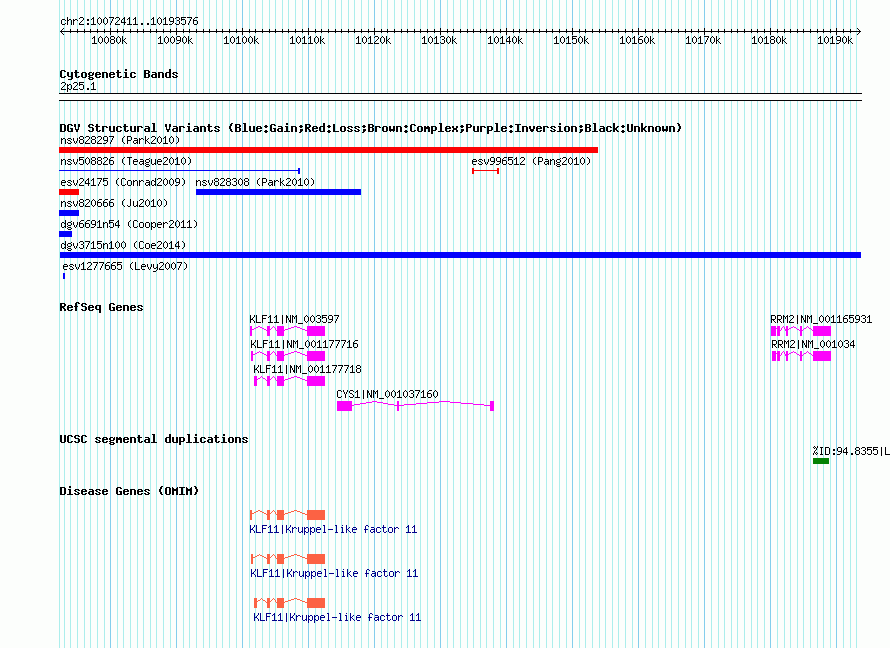890x648 pixels.
Task: Click the full-width blue dgv3715n100 gain bar
Action: [460, 255]
